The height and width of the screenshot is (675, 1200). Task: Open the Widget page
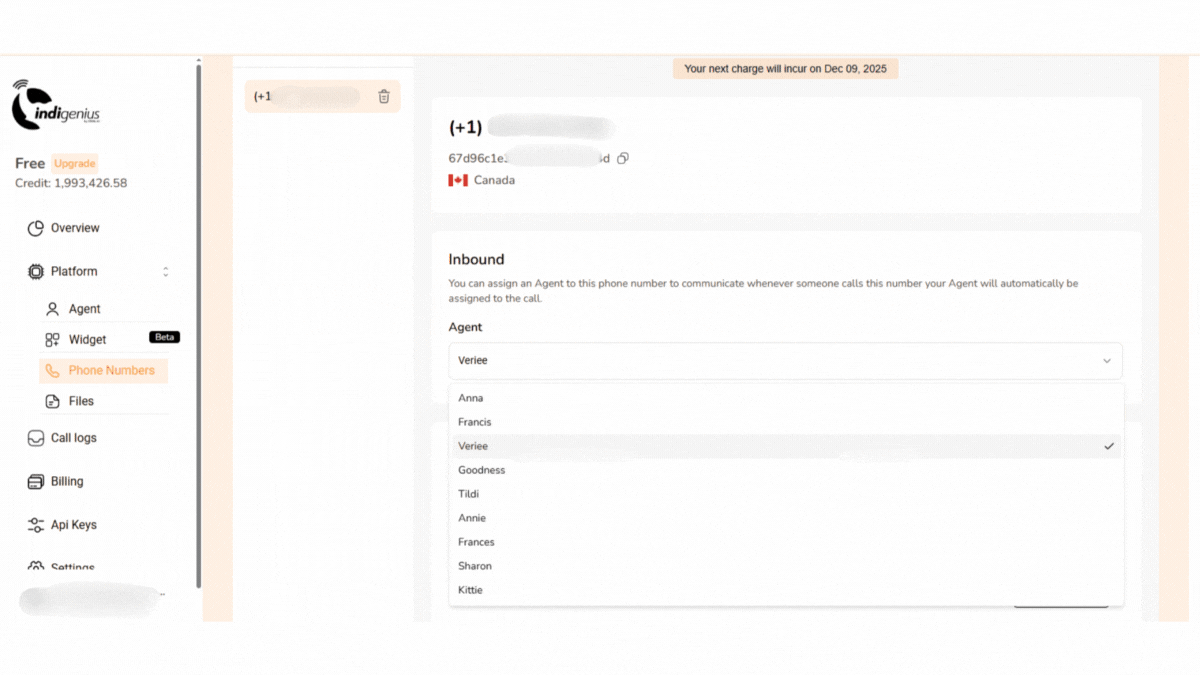(x=88, y=340)
